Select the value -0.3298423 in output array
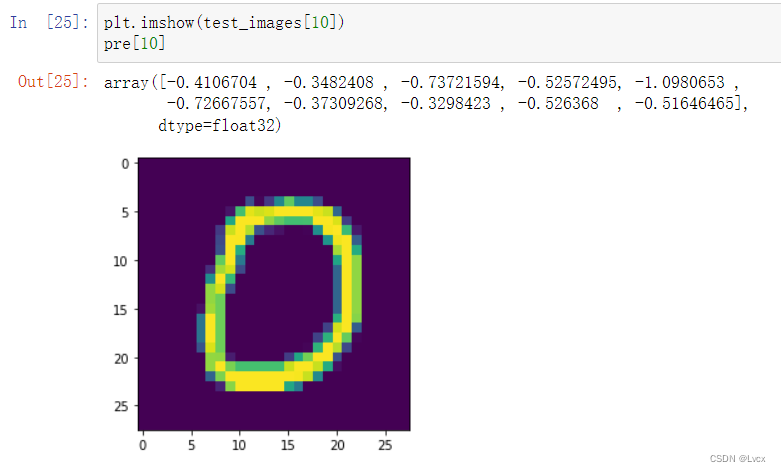Screen dimensions: 781x472 (446, 104)
